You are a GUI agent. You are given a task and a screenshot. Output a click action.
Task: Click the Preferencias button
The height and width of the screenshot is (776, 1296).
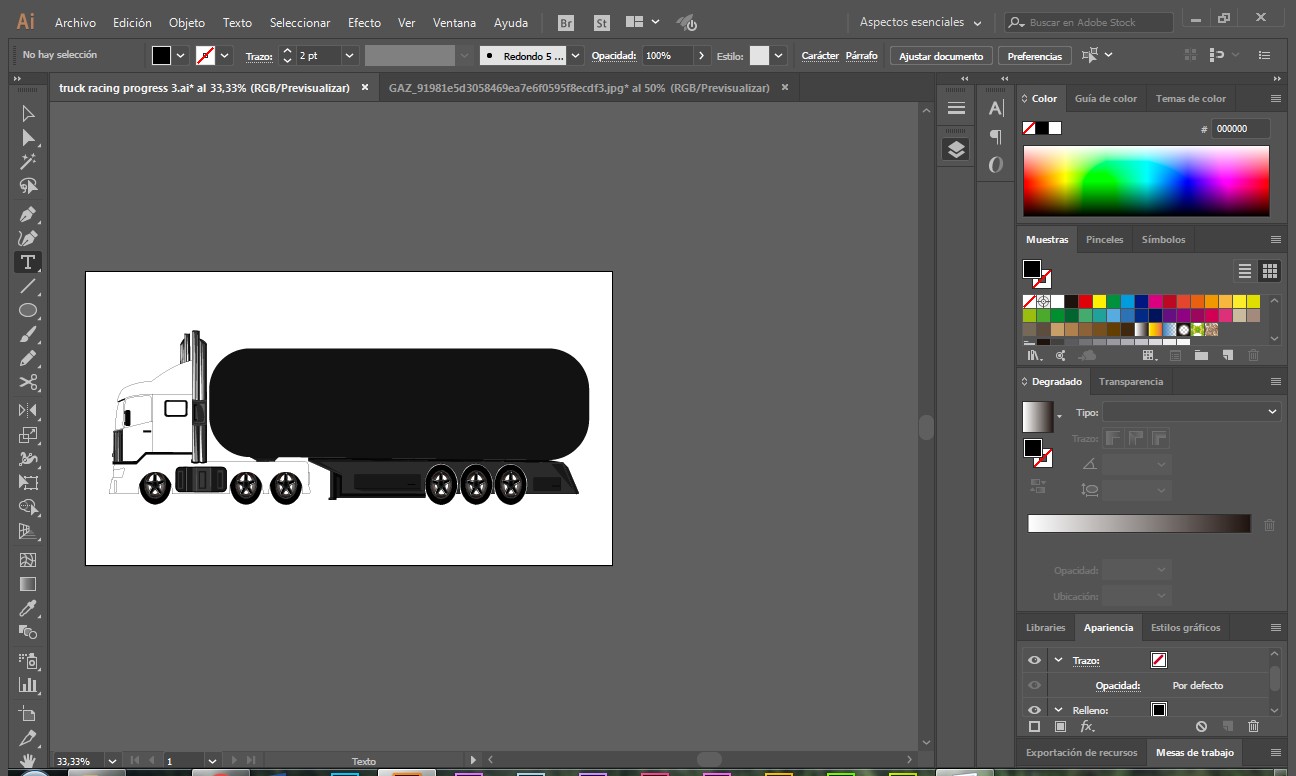[1034, 56]
